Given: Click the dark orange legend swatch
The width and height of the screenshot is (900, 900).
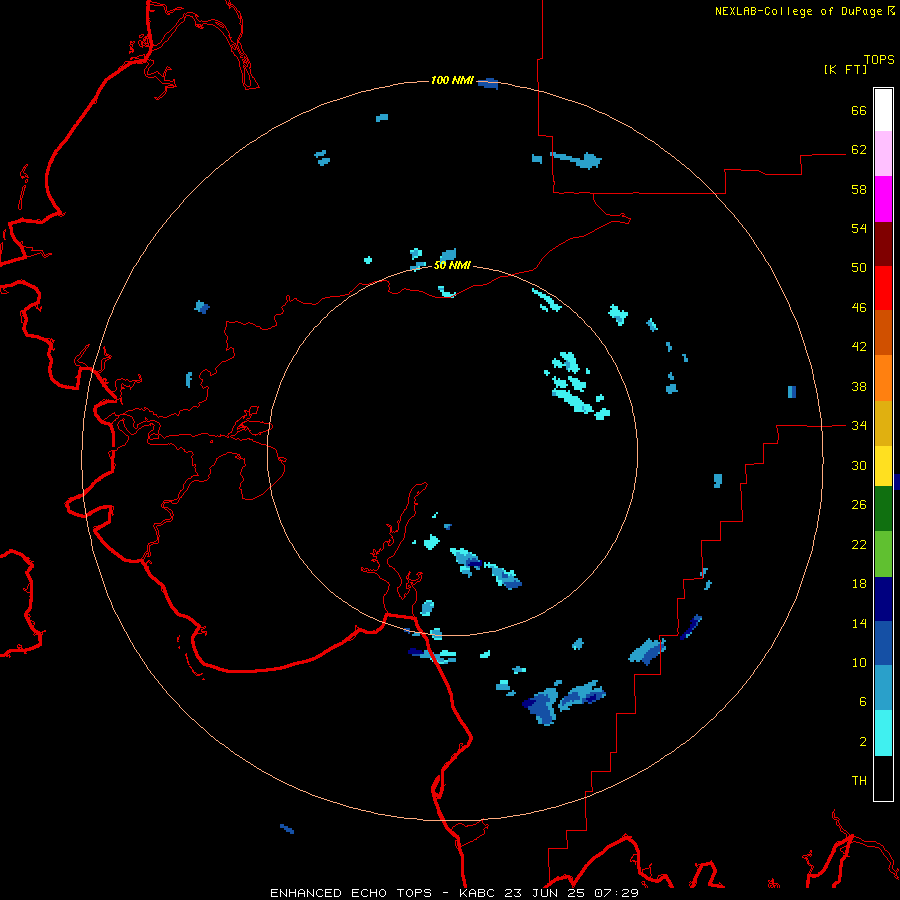Looking at the screenshot, I should pyautogui.click(x=883, y=333).
